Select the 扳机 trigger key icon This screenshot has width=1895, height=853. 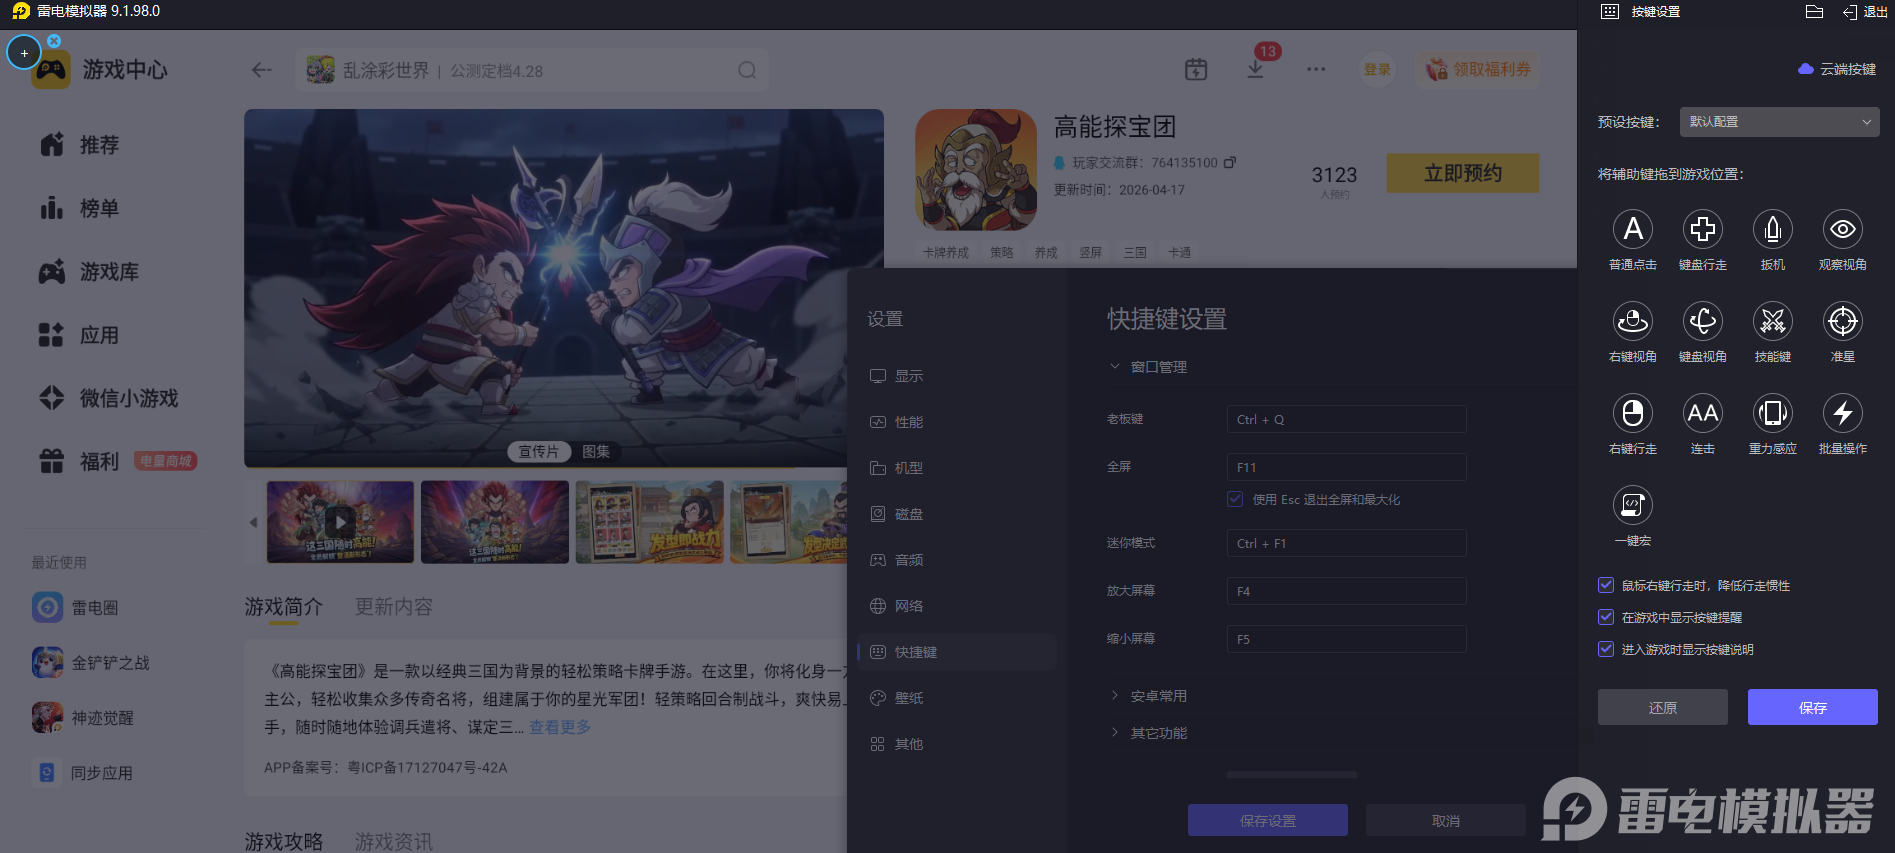point(1773,230)
